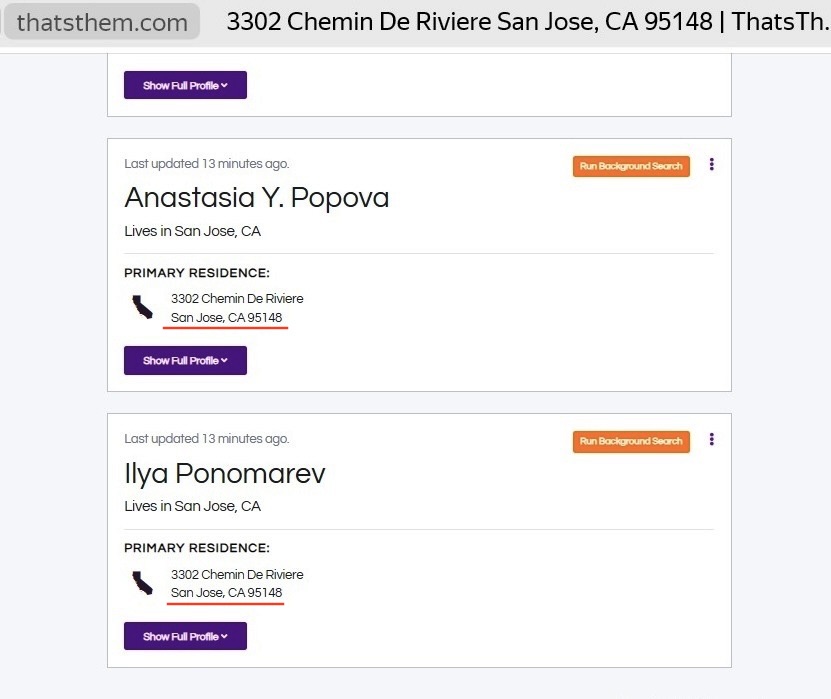Expand Show Full Profile for Anastasia Y. Popova
831x699 pixels.
(185, 360)
